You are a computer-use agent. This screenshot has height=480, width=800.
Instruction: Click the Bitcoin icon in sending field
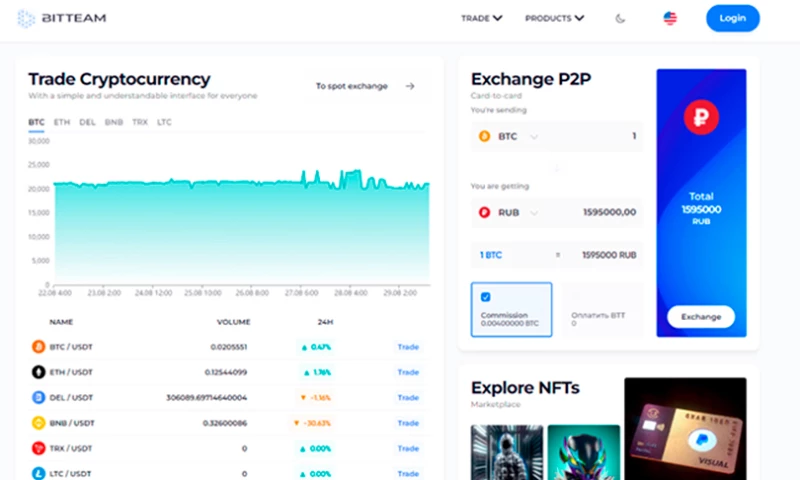click(x=484, y=136)
